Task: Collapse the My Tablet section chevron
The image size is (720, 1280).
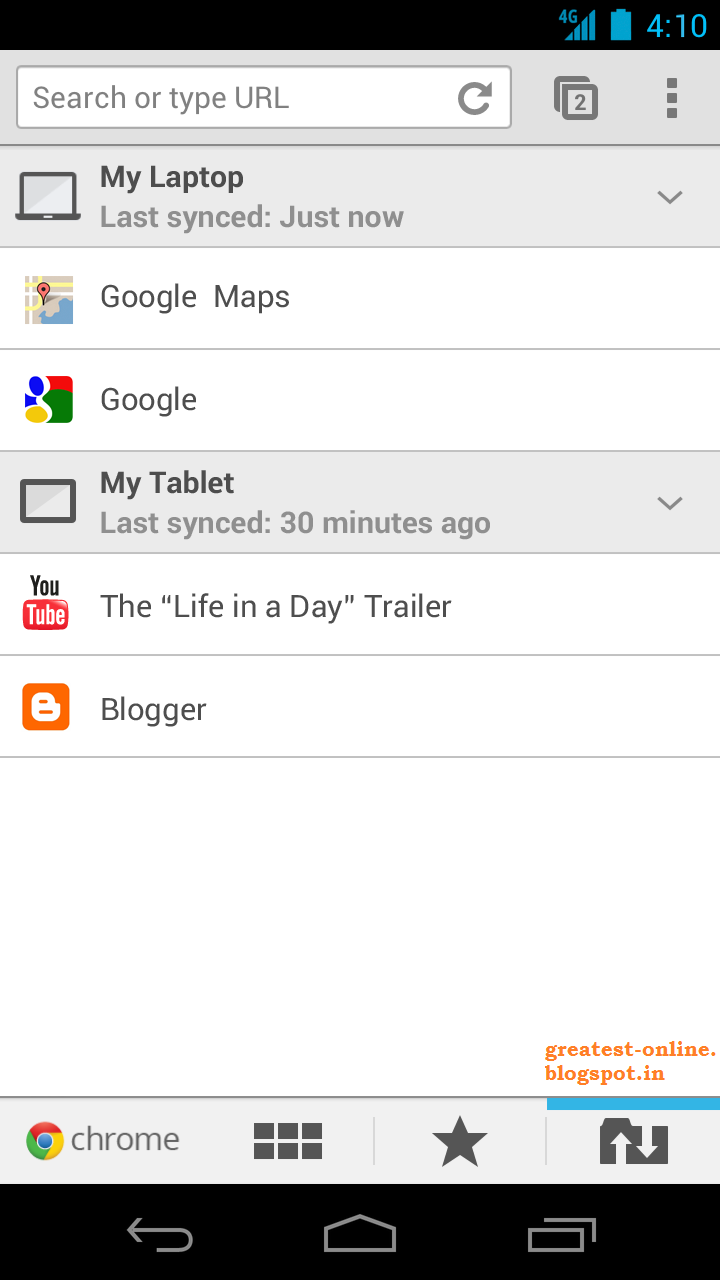Action: 669,502
